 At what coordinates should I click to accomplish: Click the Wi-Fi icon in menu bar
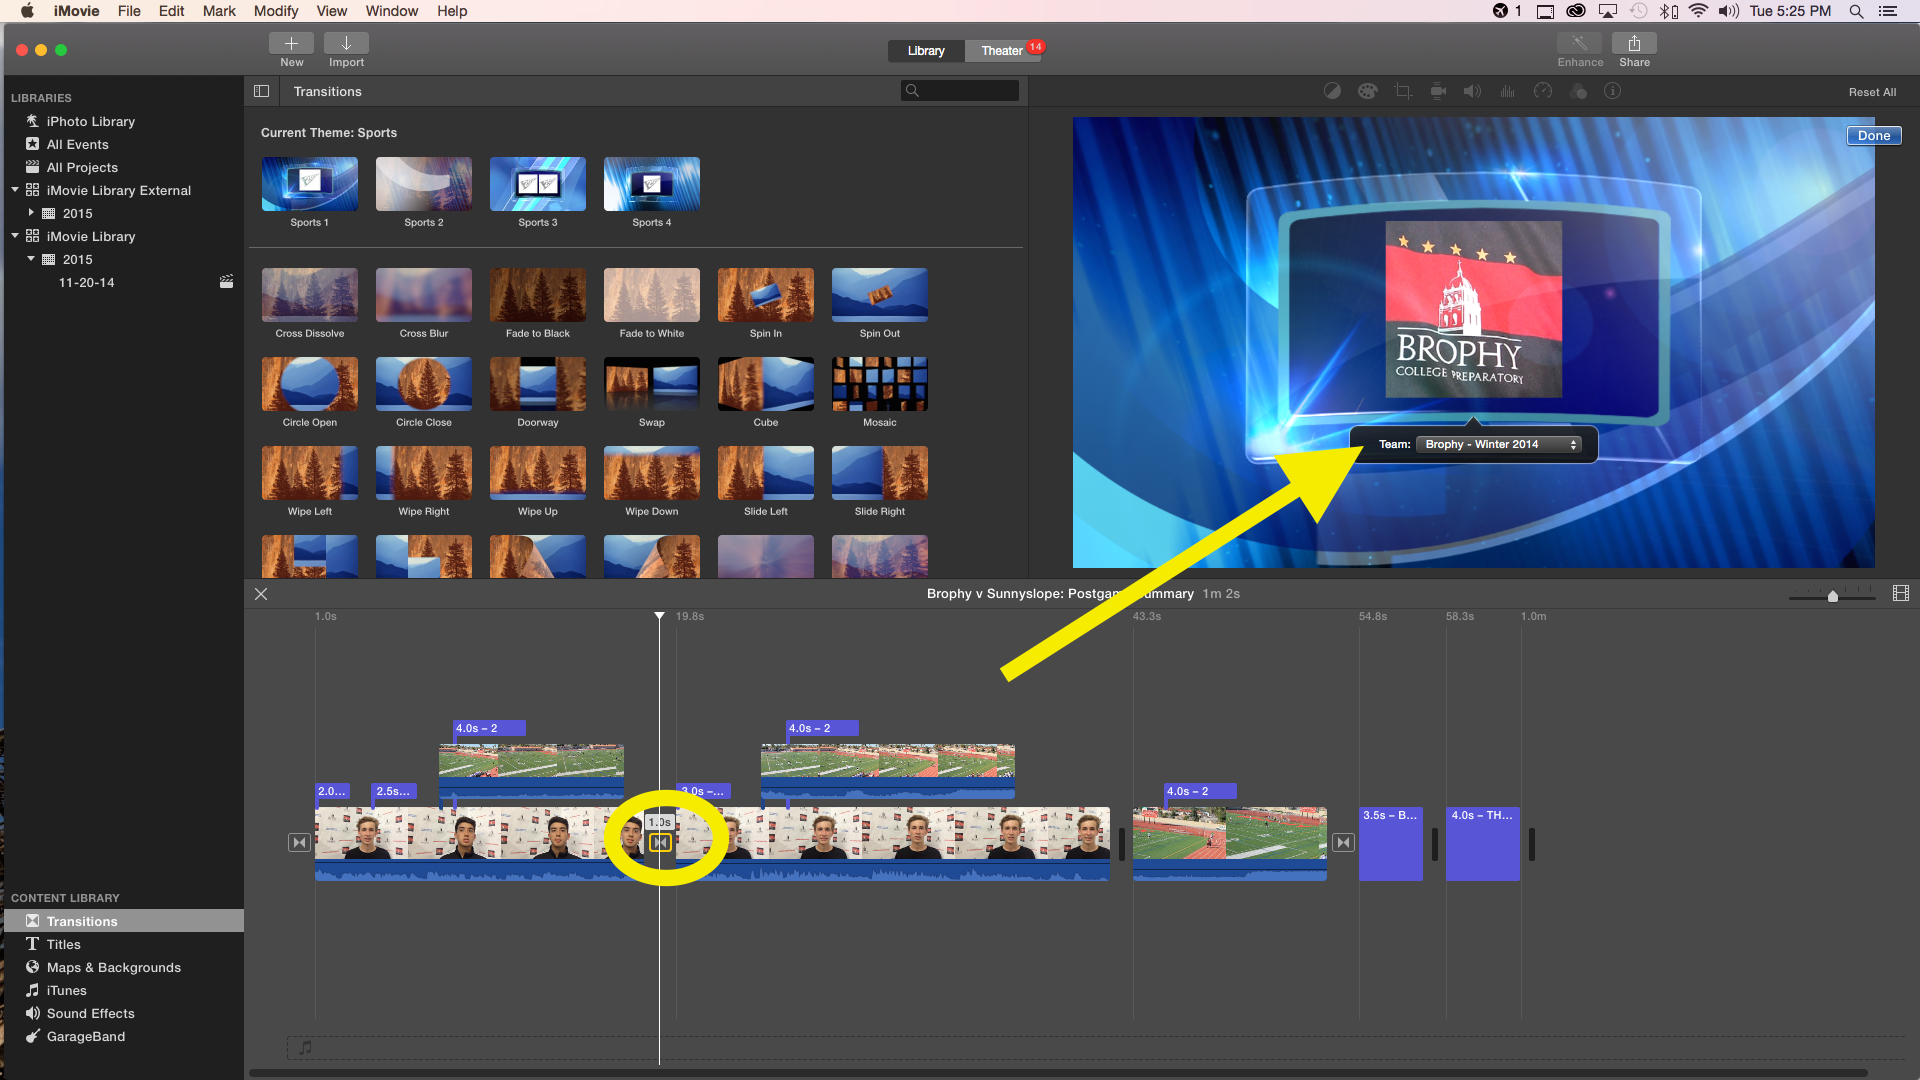coord(1698,11)
